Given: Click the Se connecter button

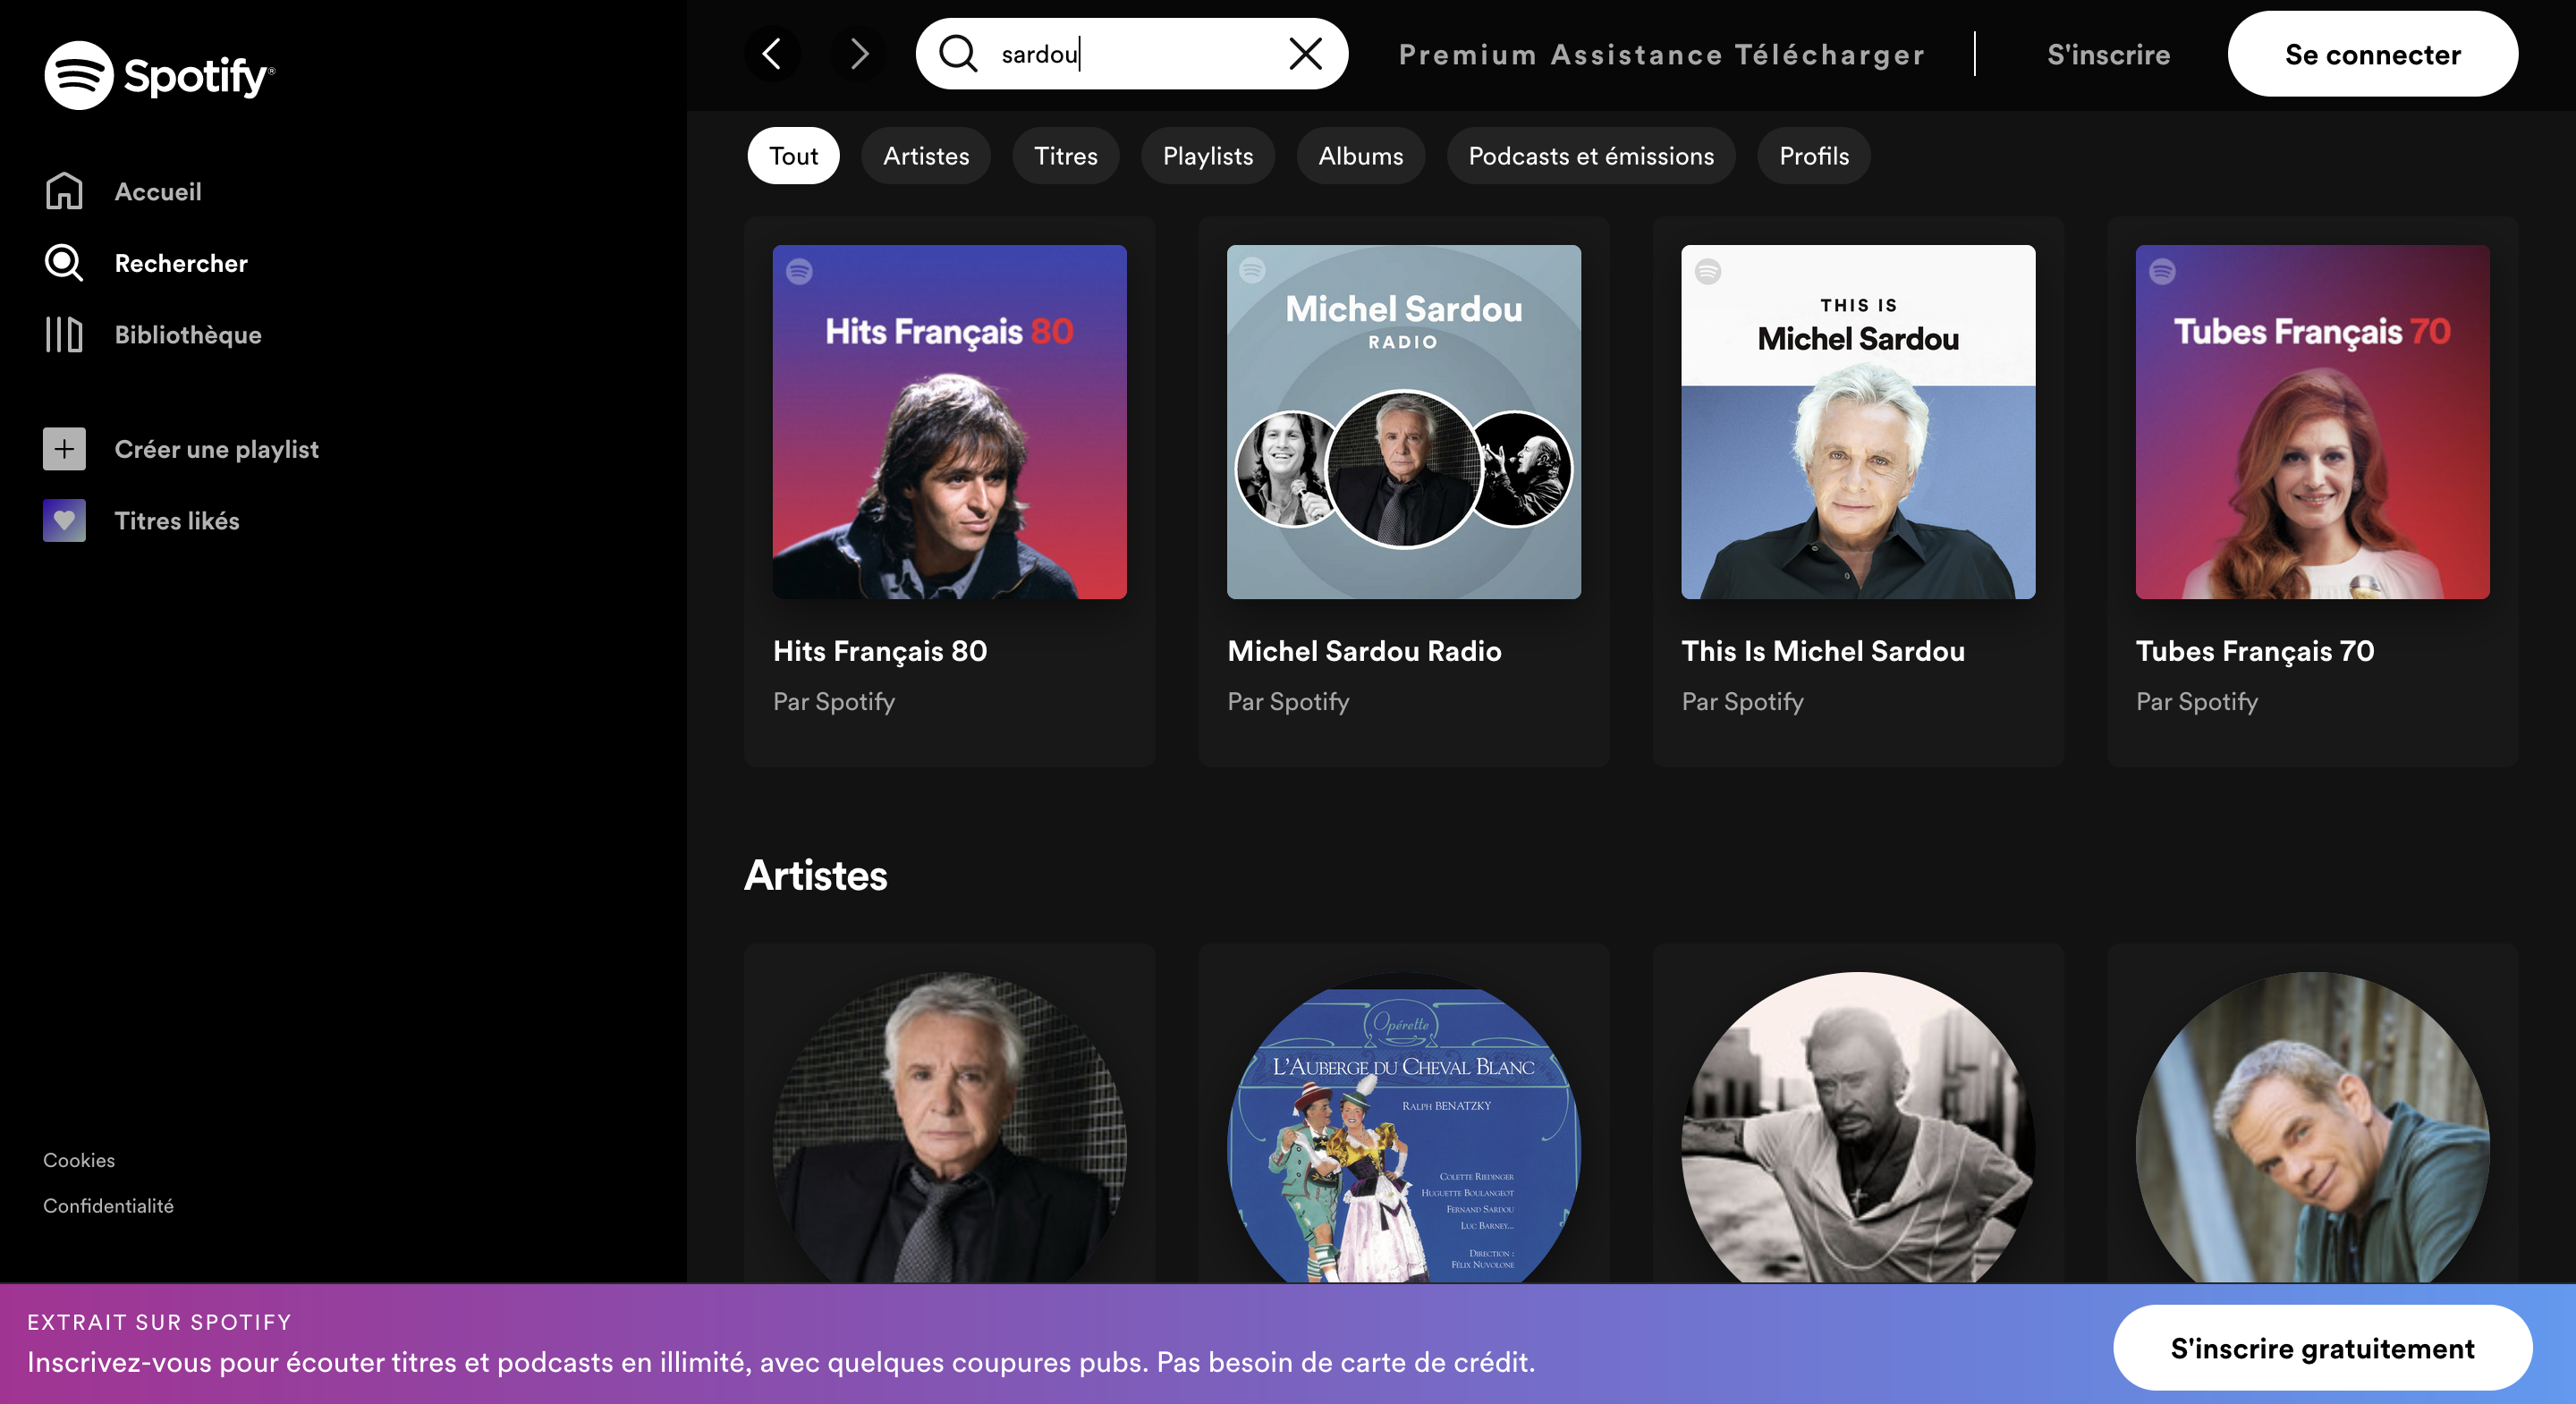Looking at the screenshot, I should pos(2372,54).
